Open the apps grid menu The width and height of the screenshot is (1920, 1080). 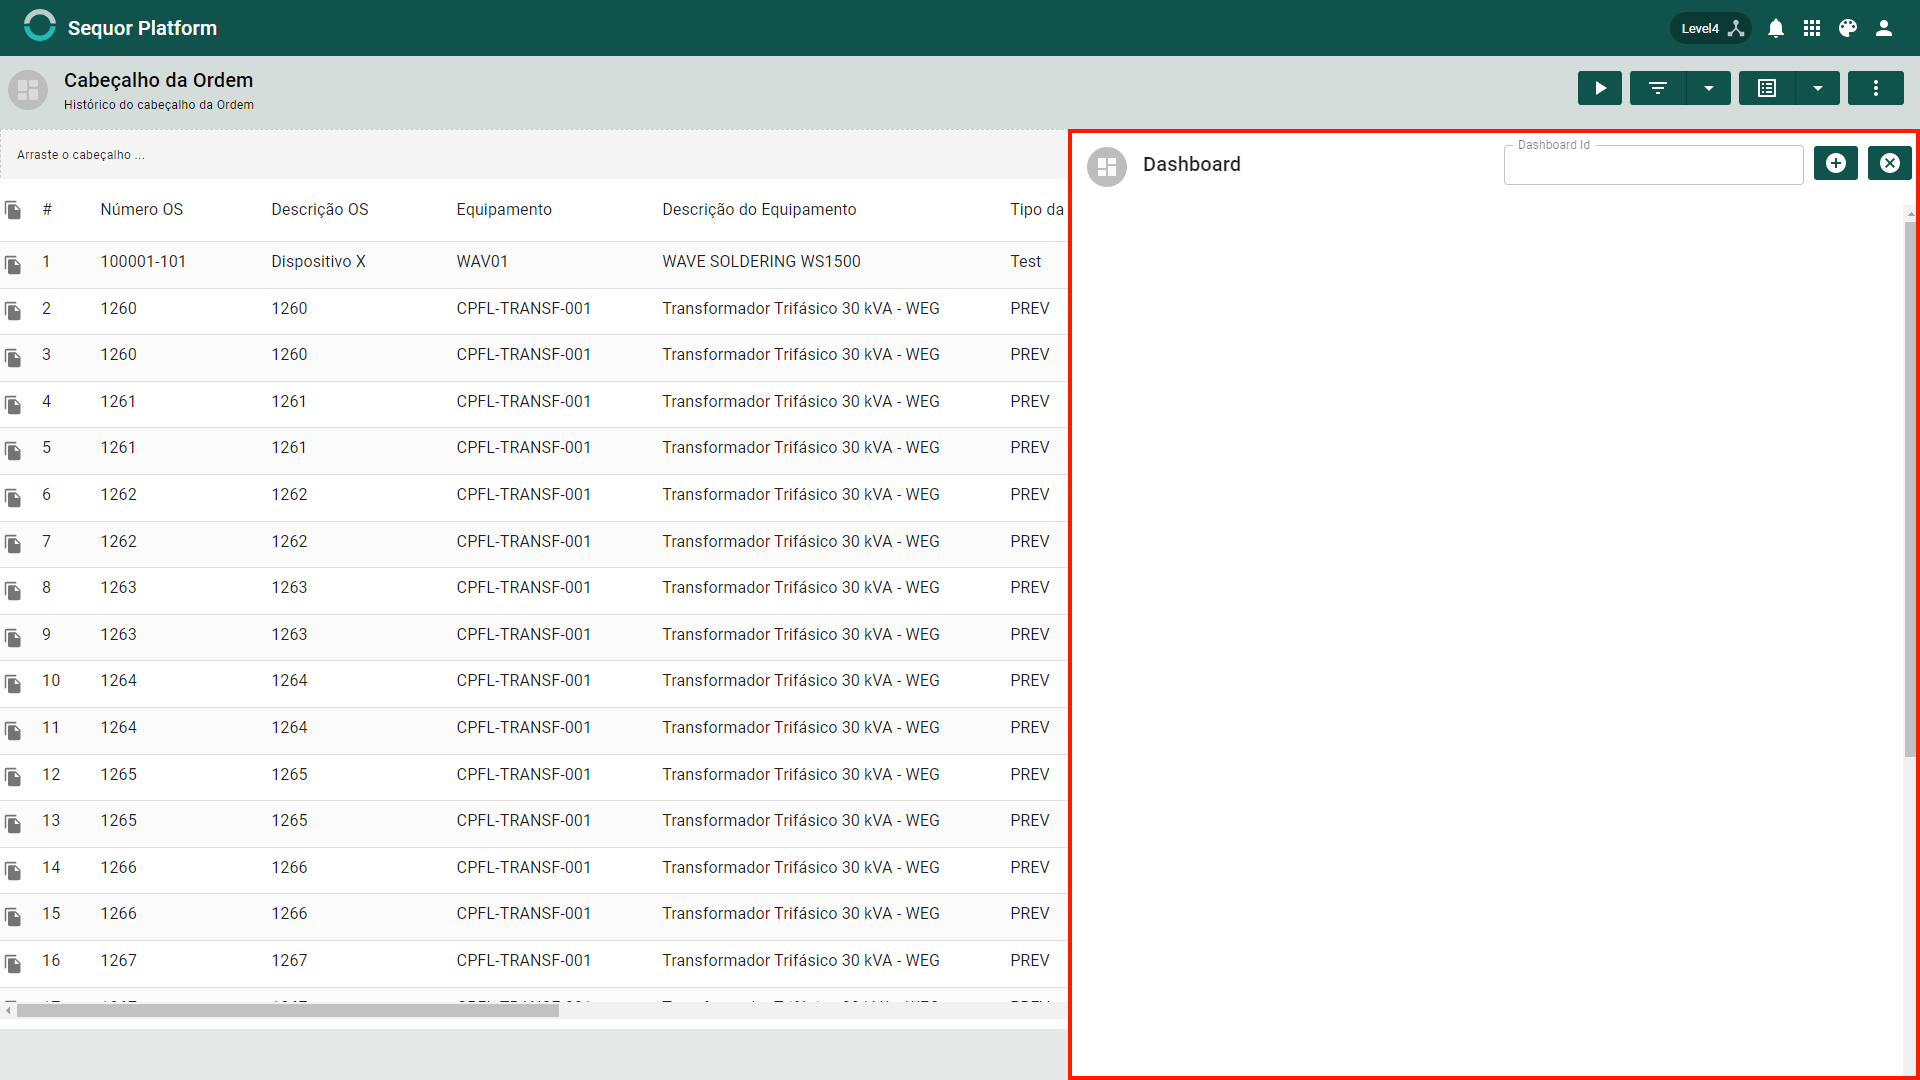click(x=1812, y=28)
